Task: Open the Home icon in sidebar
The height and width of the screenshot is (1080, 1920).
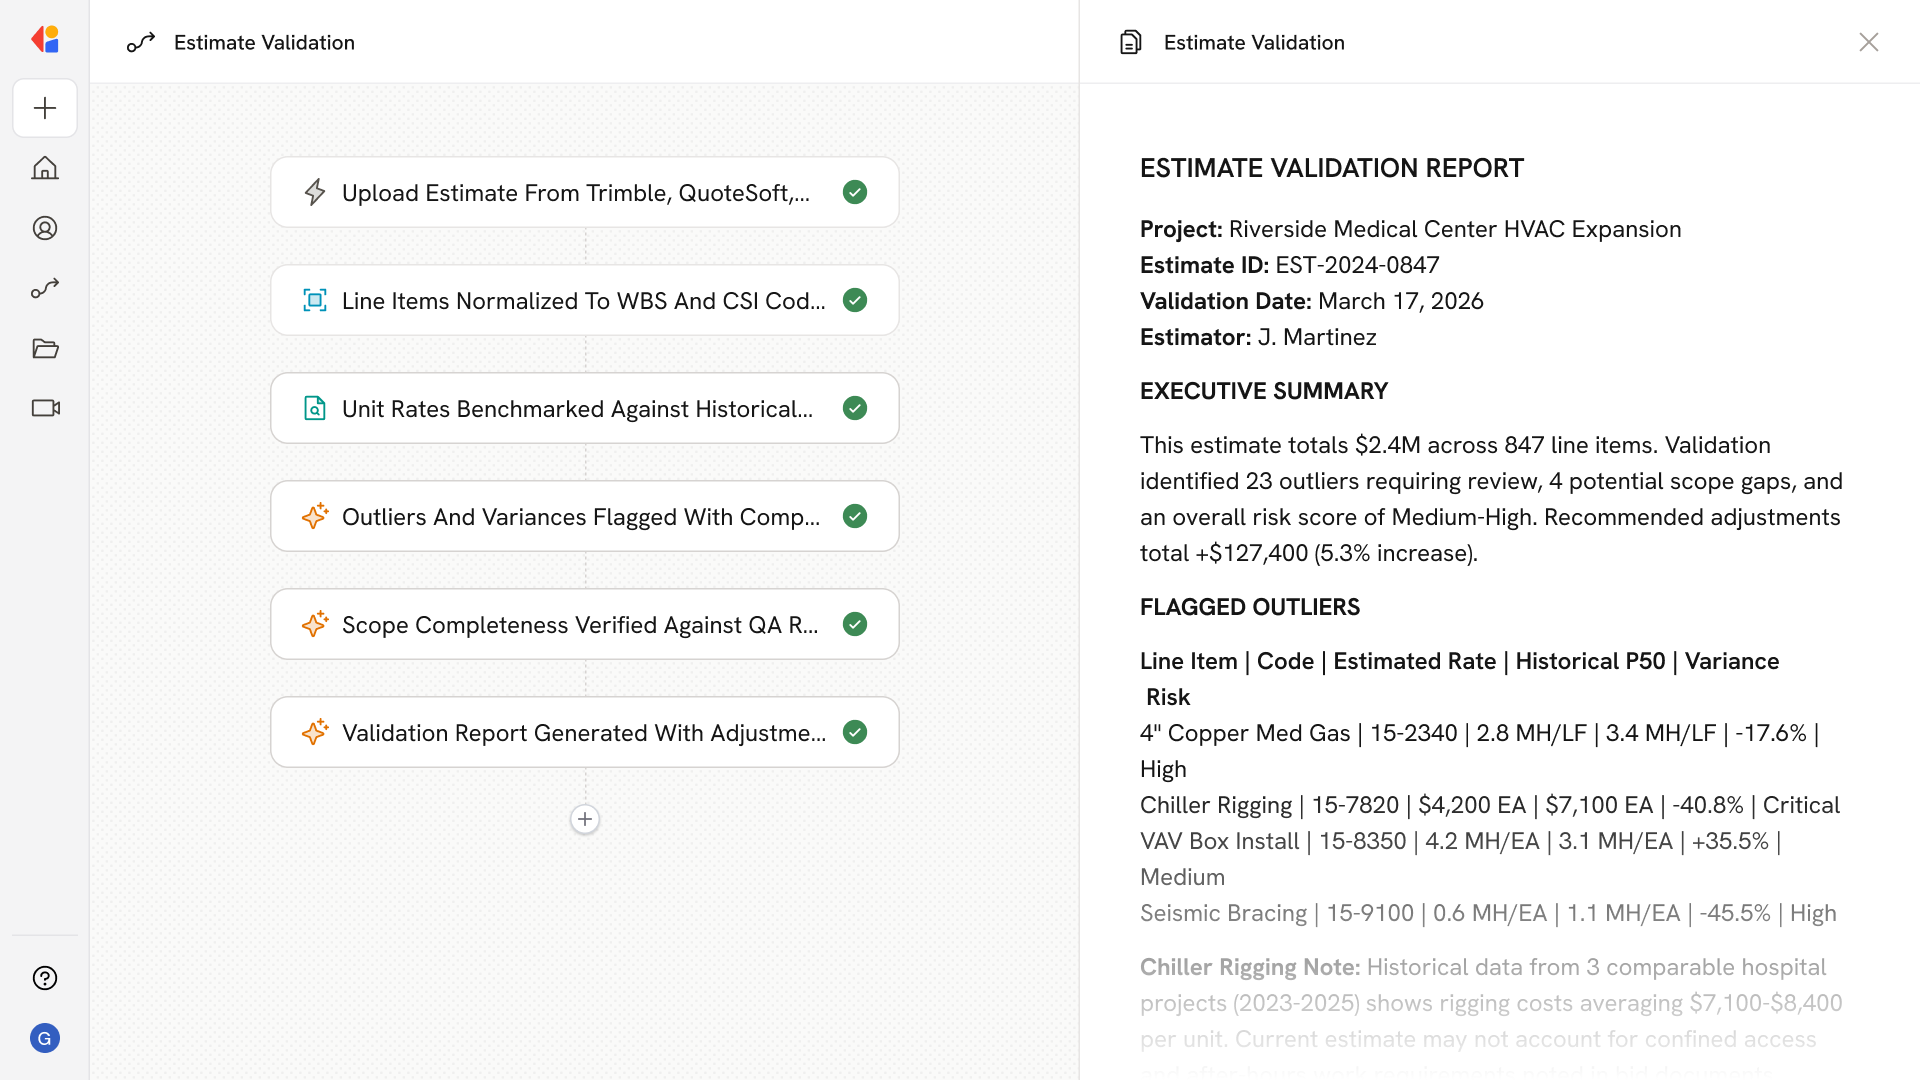Action: click(x=45, y=168)
